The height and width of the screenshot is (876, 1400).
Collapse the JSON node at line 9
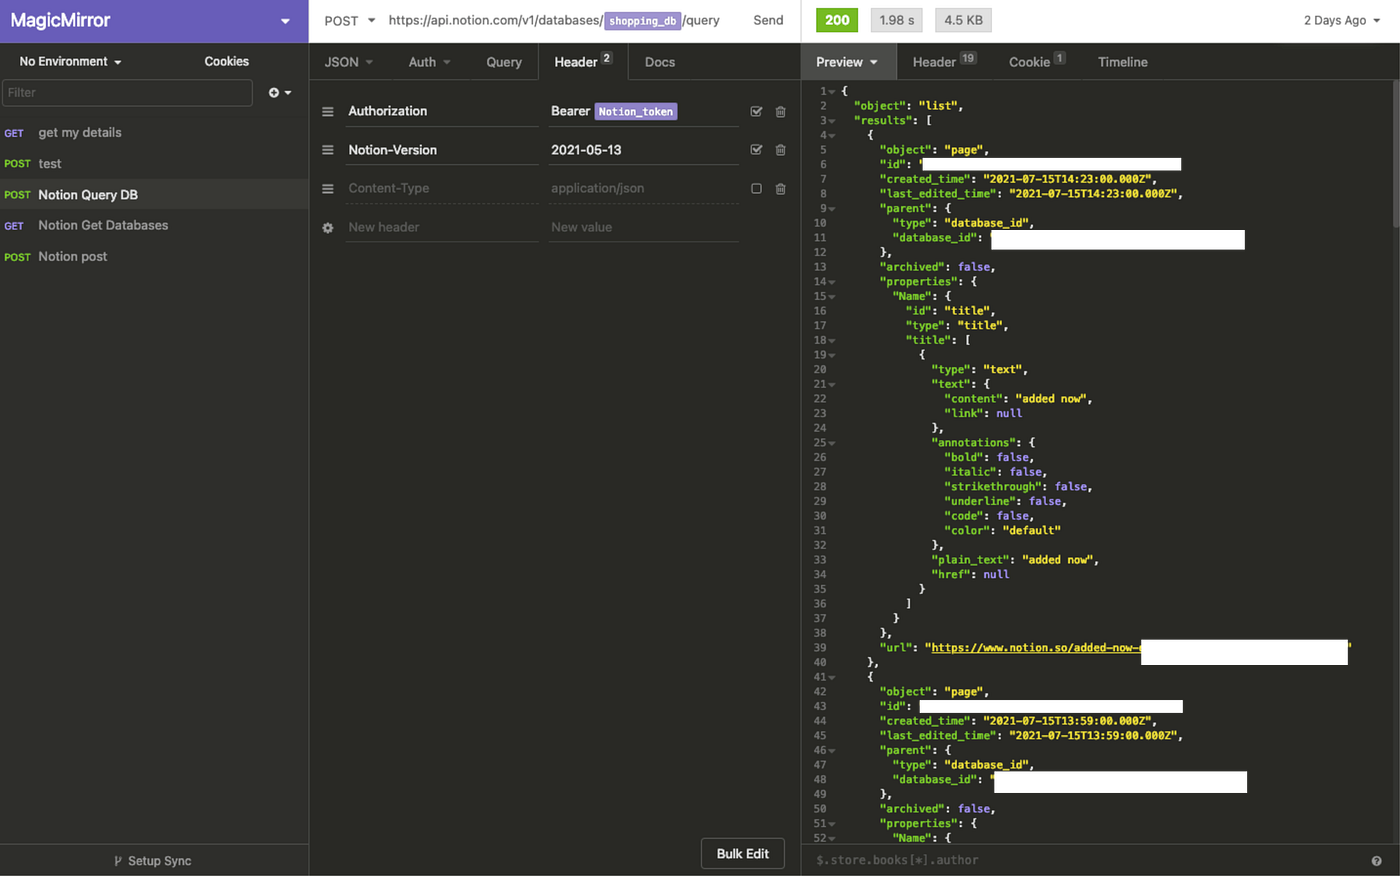tap(831, 209)
